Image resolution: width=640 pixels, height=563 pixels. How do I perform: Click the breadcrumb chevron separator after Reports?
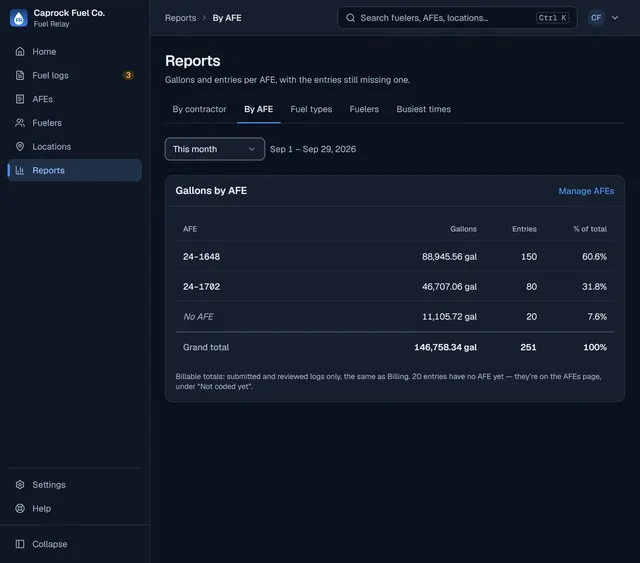click(x=204, y=18)
